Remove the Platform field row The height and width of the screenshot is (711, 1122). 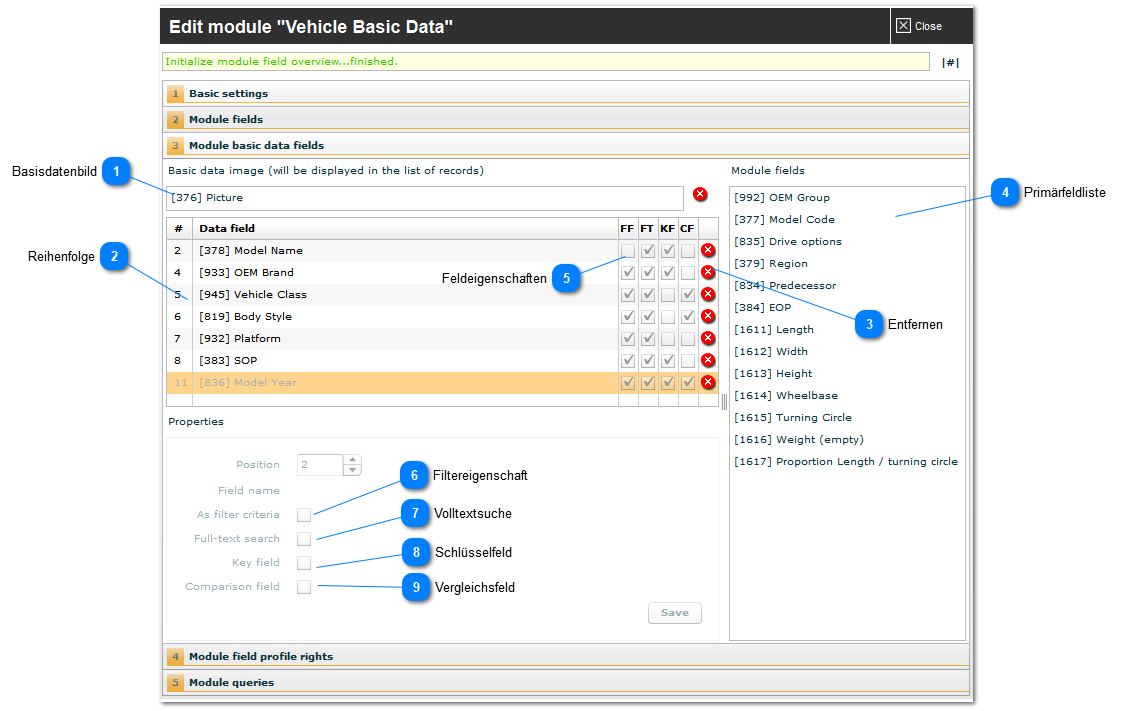708,338
